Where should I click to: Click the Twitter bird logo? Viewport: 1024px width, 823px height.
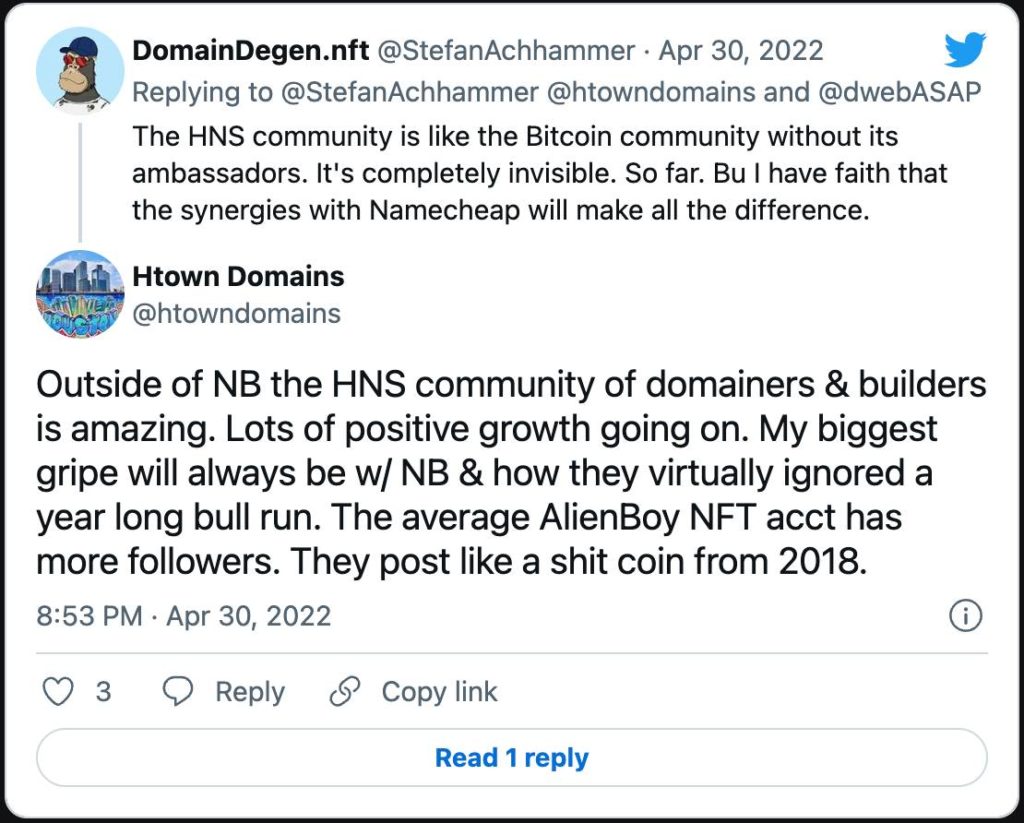click(965, 50)
